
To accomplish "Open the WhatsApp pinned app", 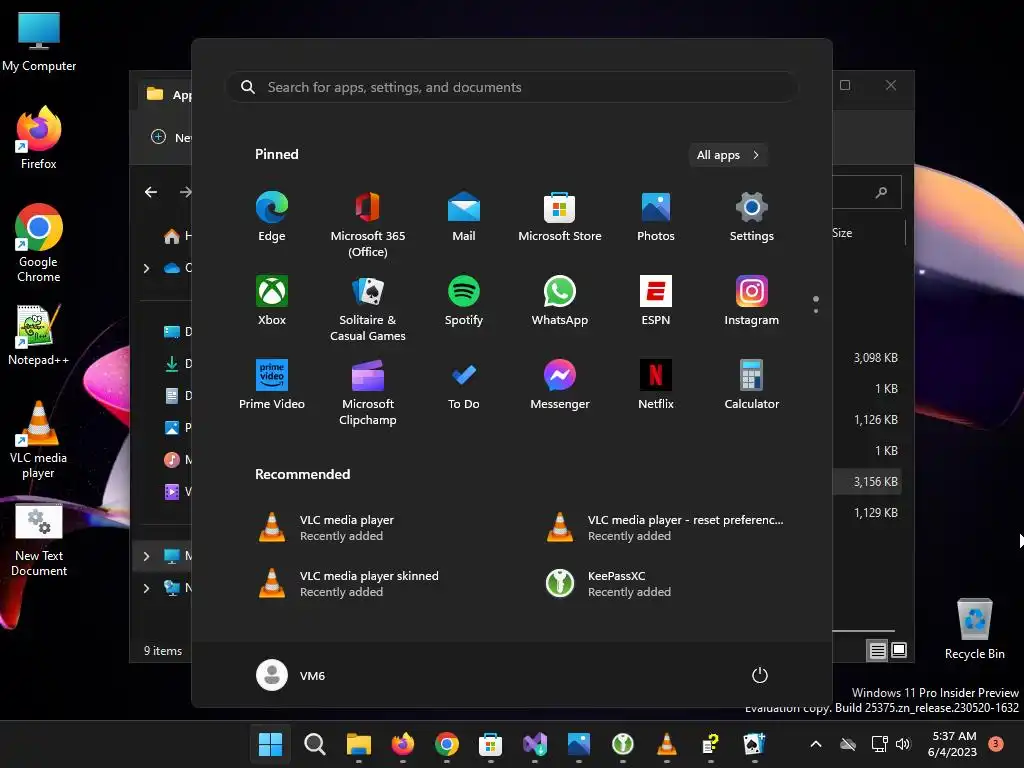I will click(560, 300).
